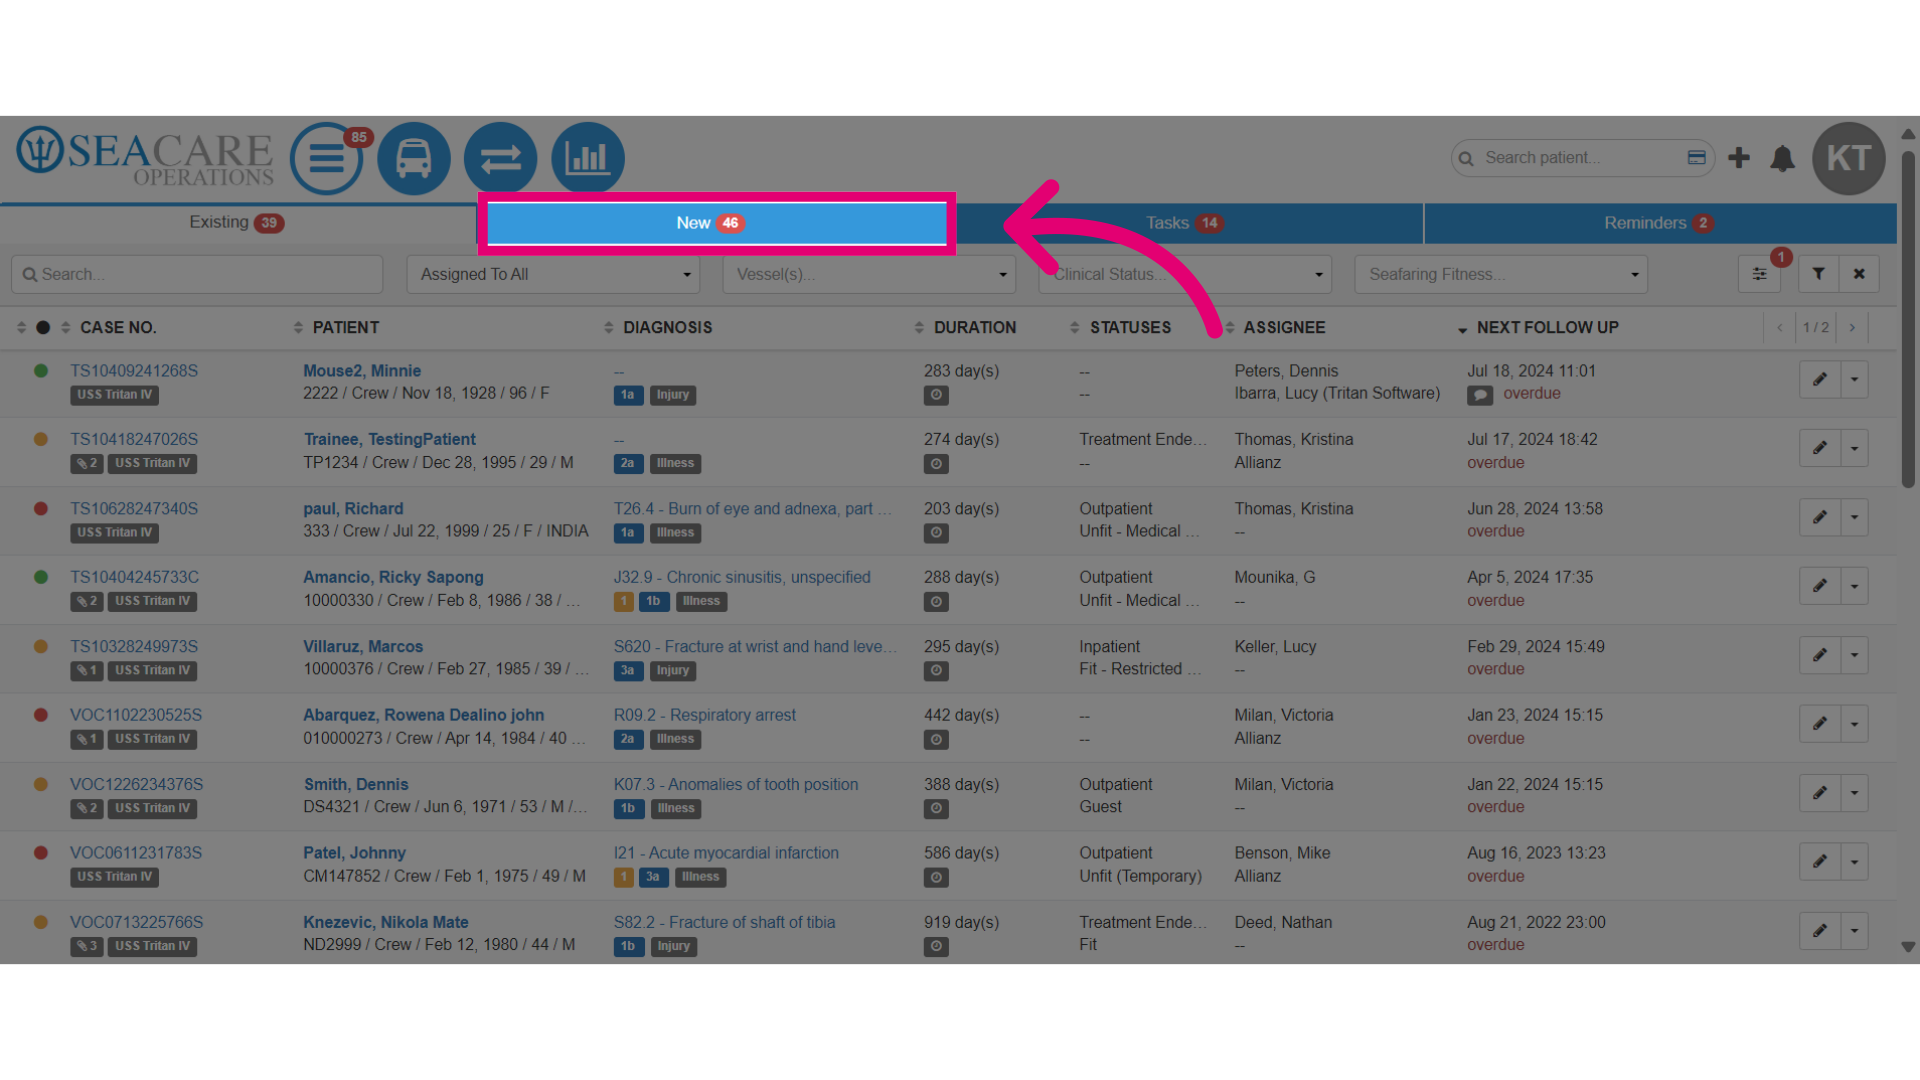Screen dimensions: 1920x1080
Task: Click the card icon in patient search
Action: point(1696,158)
